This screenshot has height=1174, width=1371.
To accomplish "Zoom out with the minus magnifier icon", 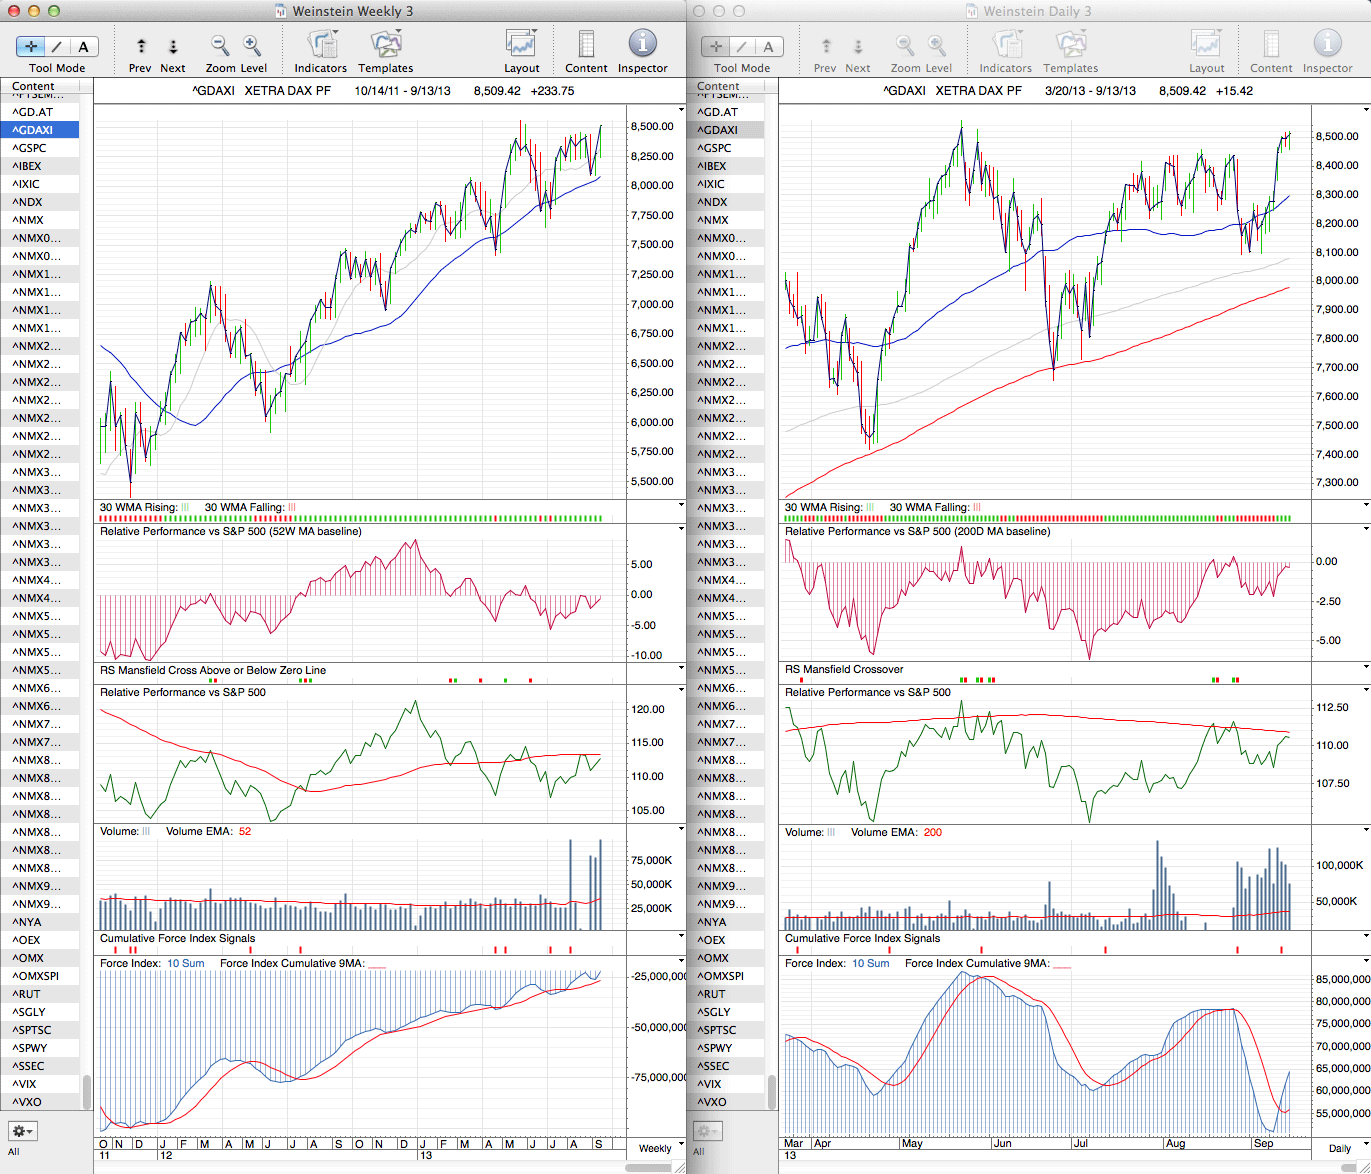I will pyautogui.click(x=220, y=46).
